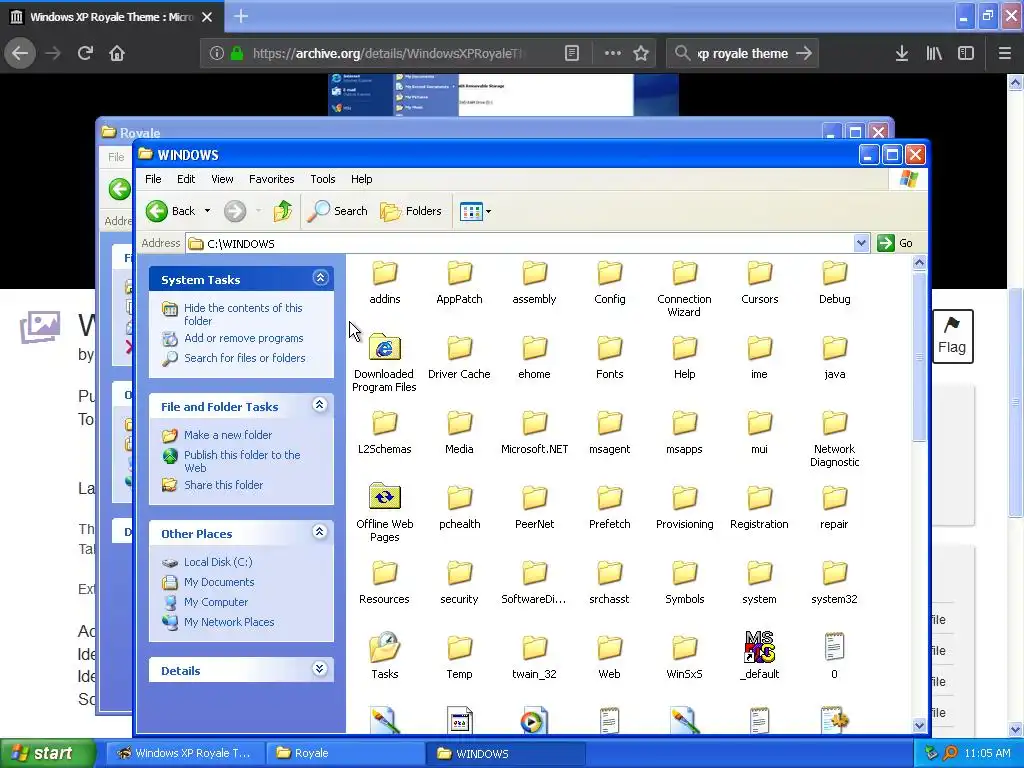Click Share this folder link
This screenshot has width=1024, height=768.
click(x=223, y=485)
